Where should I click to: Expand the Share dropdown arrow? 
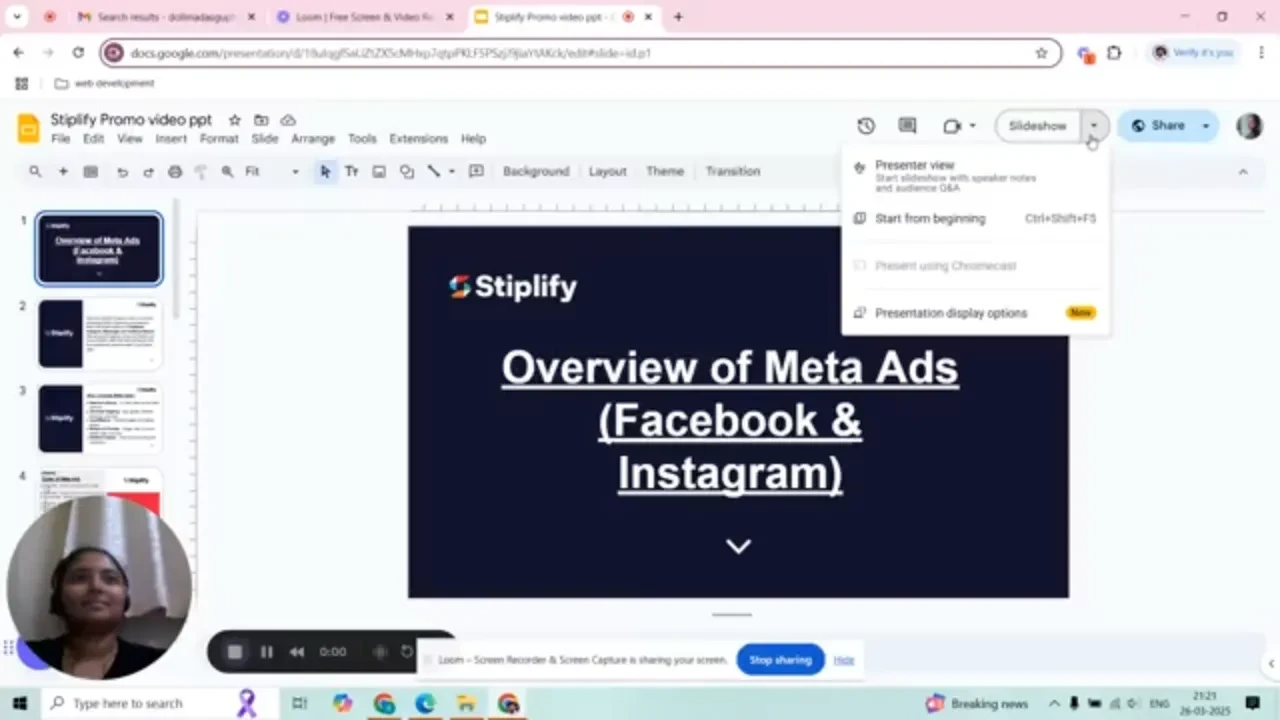click(1206, 126)
